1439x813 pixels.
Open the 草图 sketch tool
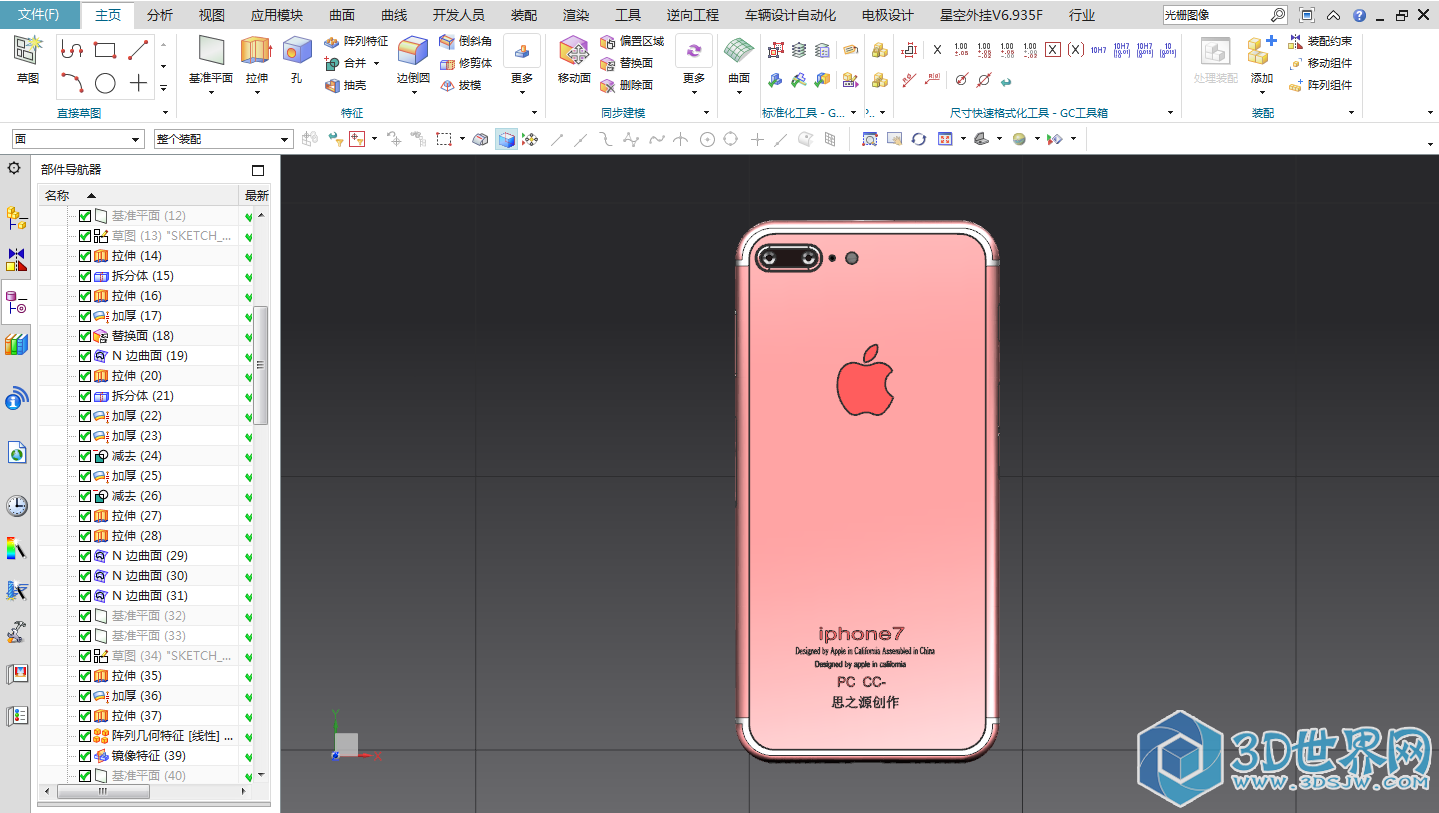tap(28, 59)
